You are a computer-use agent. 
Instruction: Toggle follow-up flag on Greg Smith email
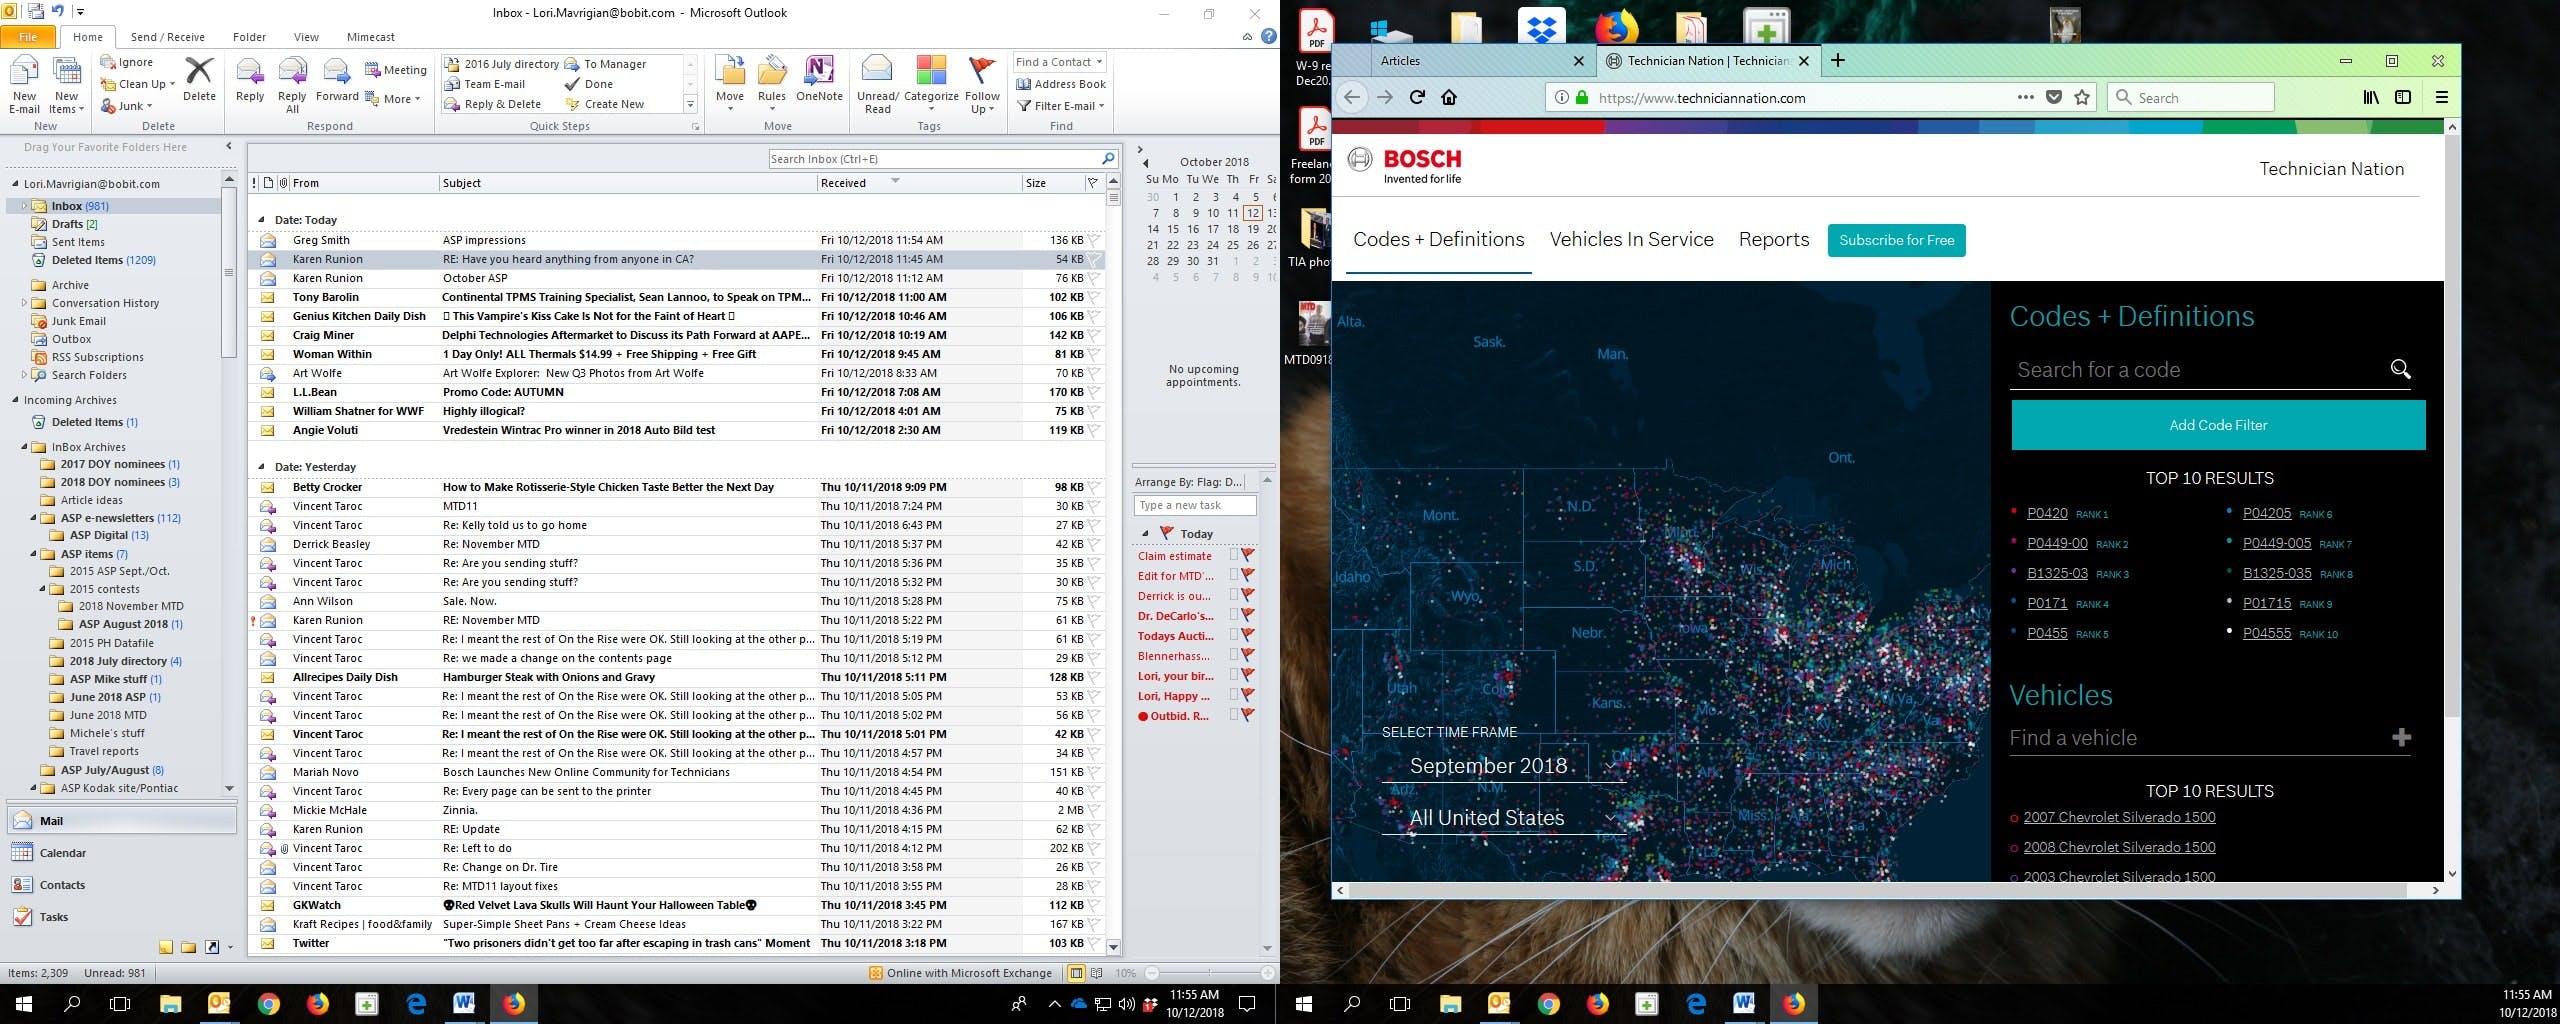pyautogui.click(x=1094, y=240)
